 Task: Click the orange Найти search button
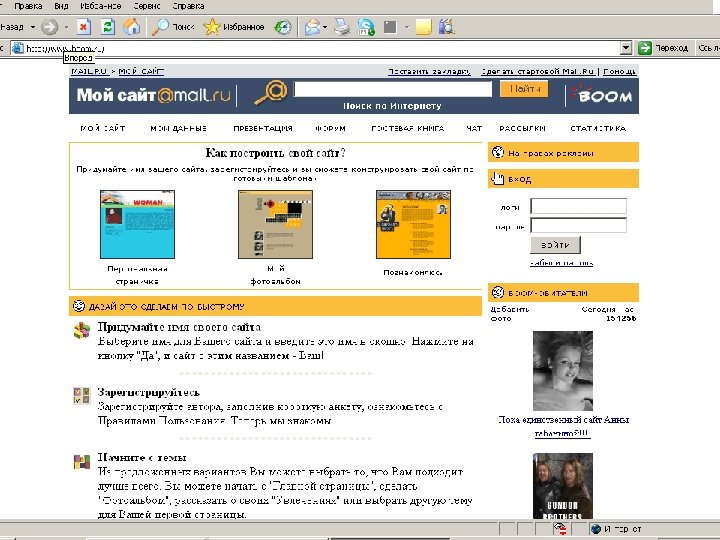(524, 89)
